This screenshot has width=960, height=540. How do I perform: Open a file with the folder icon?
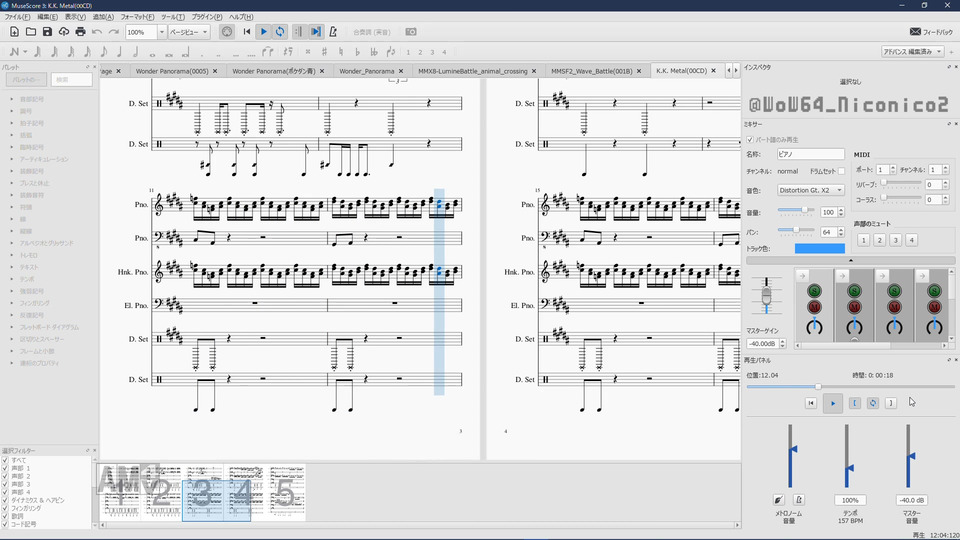click(x=31, y=32)
